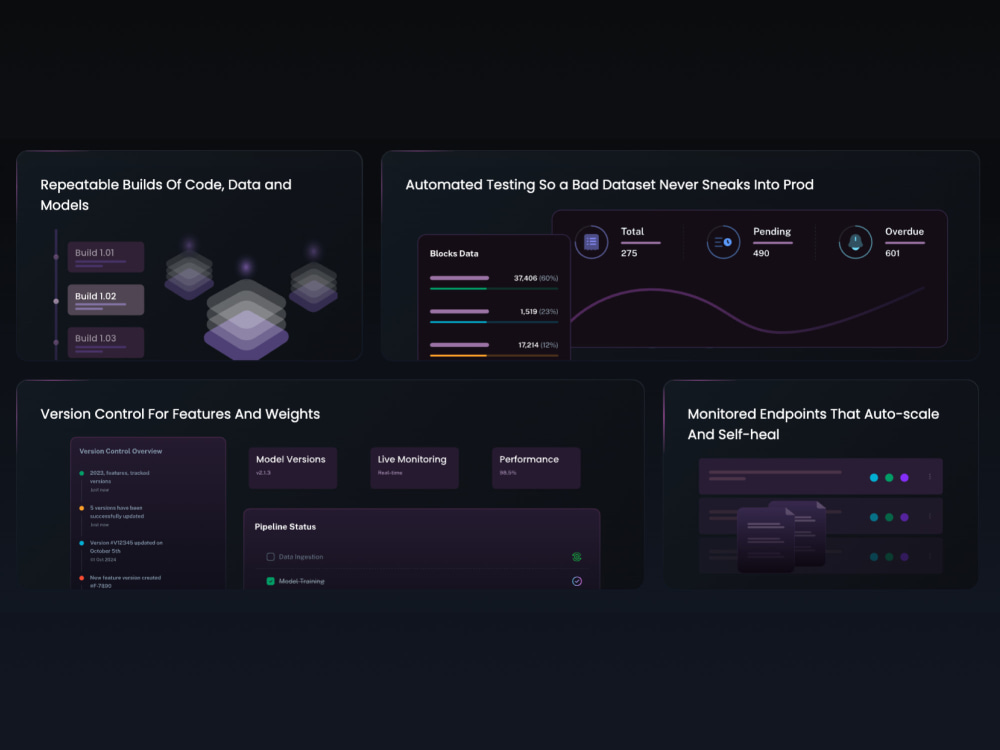1000x750 pixels.
Task: Click the v2.1.3 label under Model Versions
Action: (x=263, y=473)
